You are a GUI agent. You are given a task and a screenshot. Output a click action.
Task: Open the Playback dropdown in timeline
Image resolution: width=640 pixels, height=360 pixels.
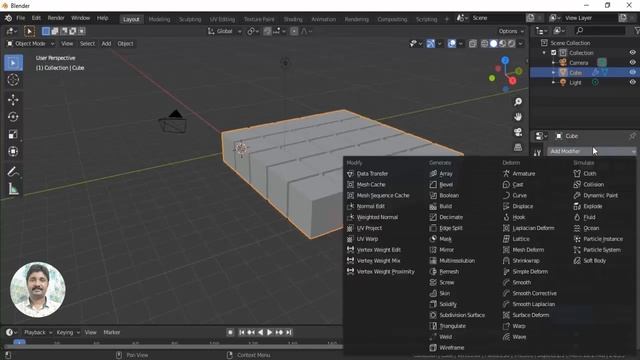(x=38, y=332)
